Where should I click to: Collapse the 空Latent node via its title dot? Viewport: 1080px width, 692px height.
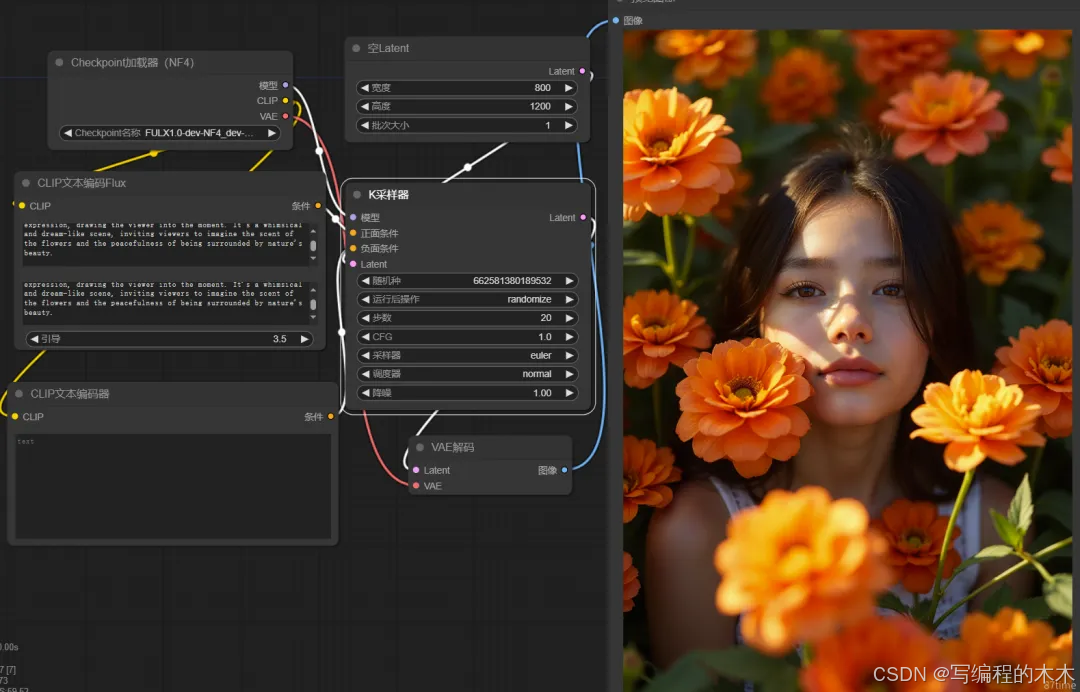click(356, 48)
